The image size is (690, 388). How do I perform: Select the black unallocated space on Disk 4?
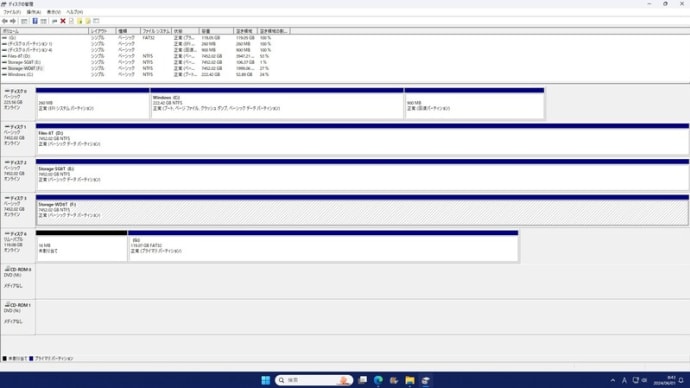[81, 246]
